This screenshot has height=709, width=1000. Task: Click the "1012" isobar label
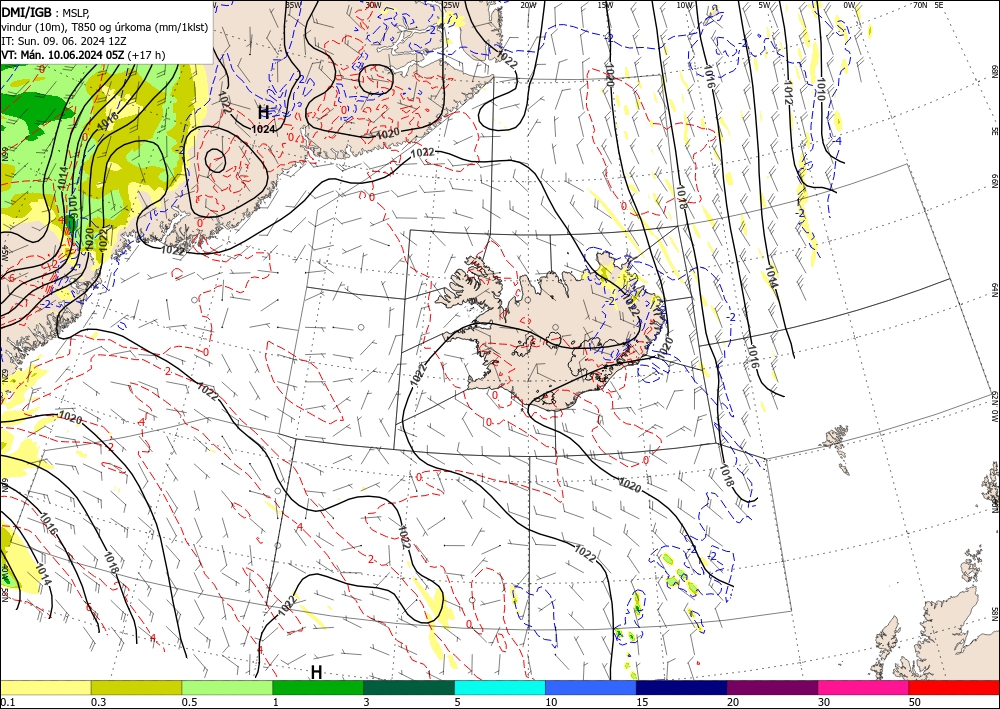788,93
